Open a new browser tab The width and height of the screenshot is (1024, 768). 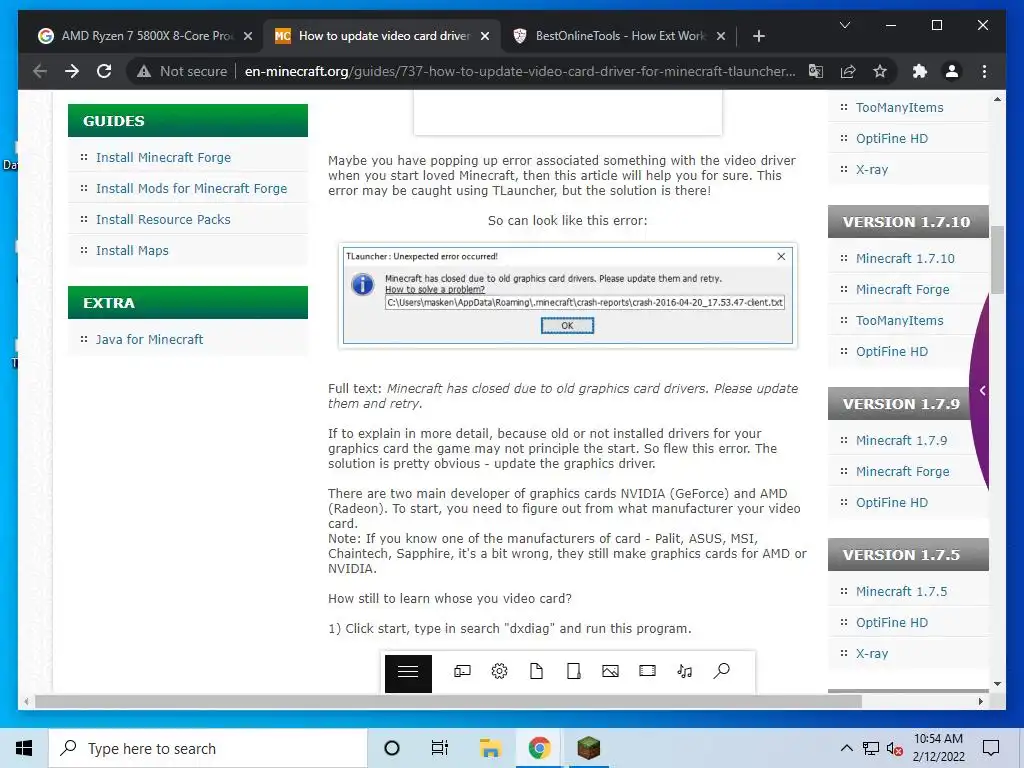[758, 36]
